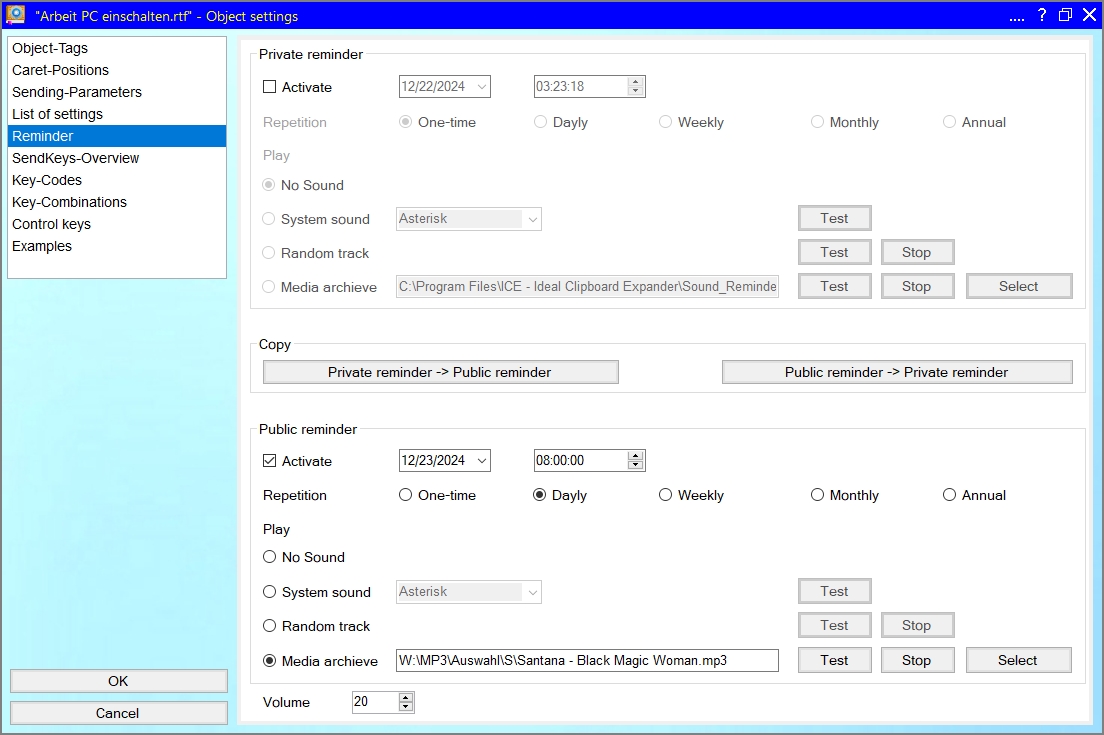Select Key-Combinations in the left list
The image size is (1104, 735).
click(x=70, y=202)
